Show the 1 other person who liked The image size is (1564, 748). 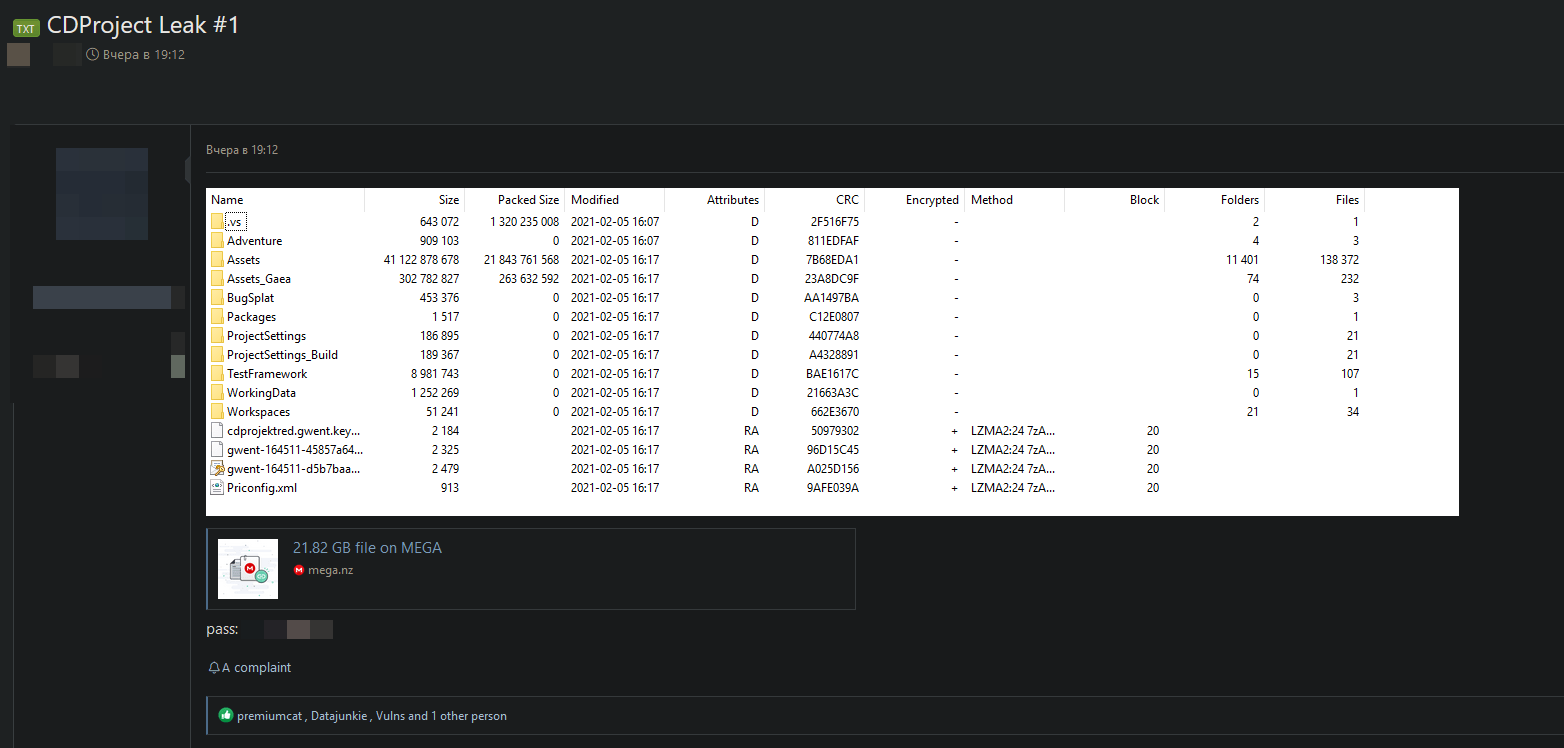pos(469,716)
